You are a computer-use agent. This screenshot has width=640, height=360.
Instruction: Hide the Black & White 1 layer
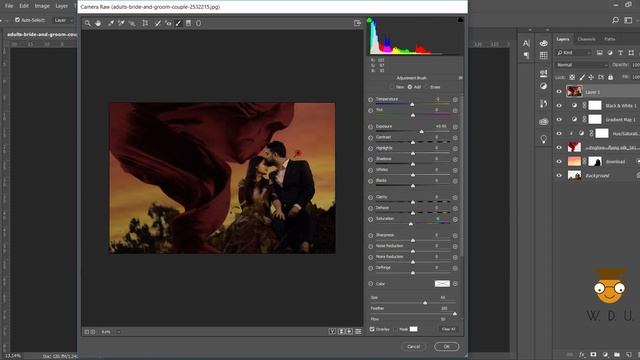(x=559, y=106)
